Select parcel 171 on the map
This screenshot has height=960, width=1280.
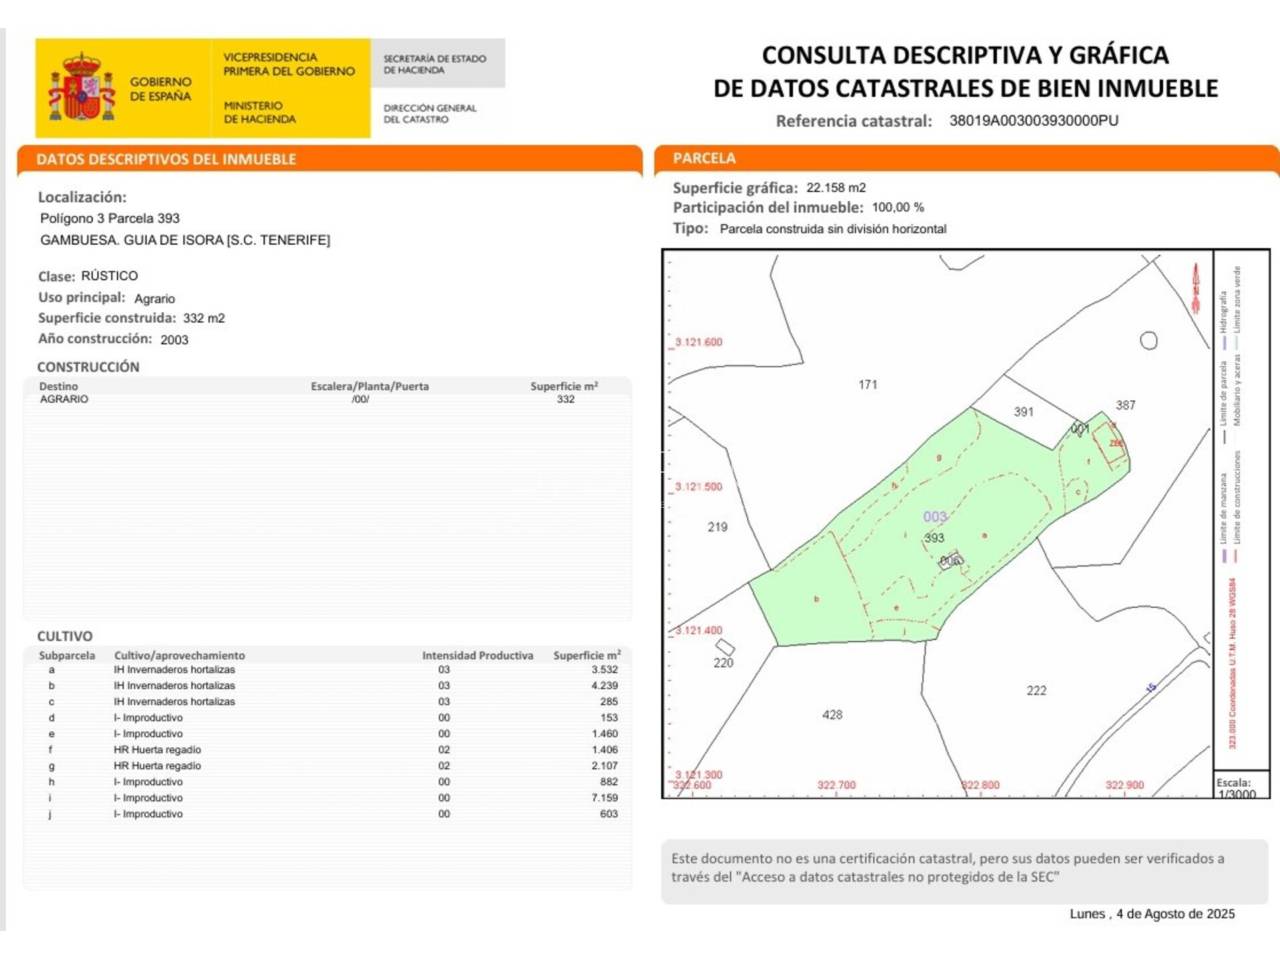[867, 384]
